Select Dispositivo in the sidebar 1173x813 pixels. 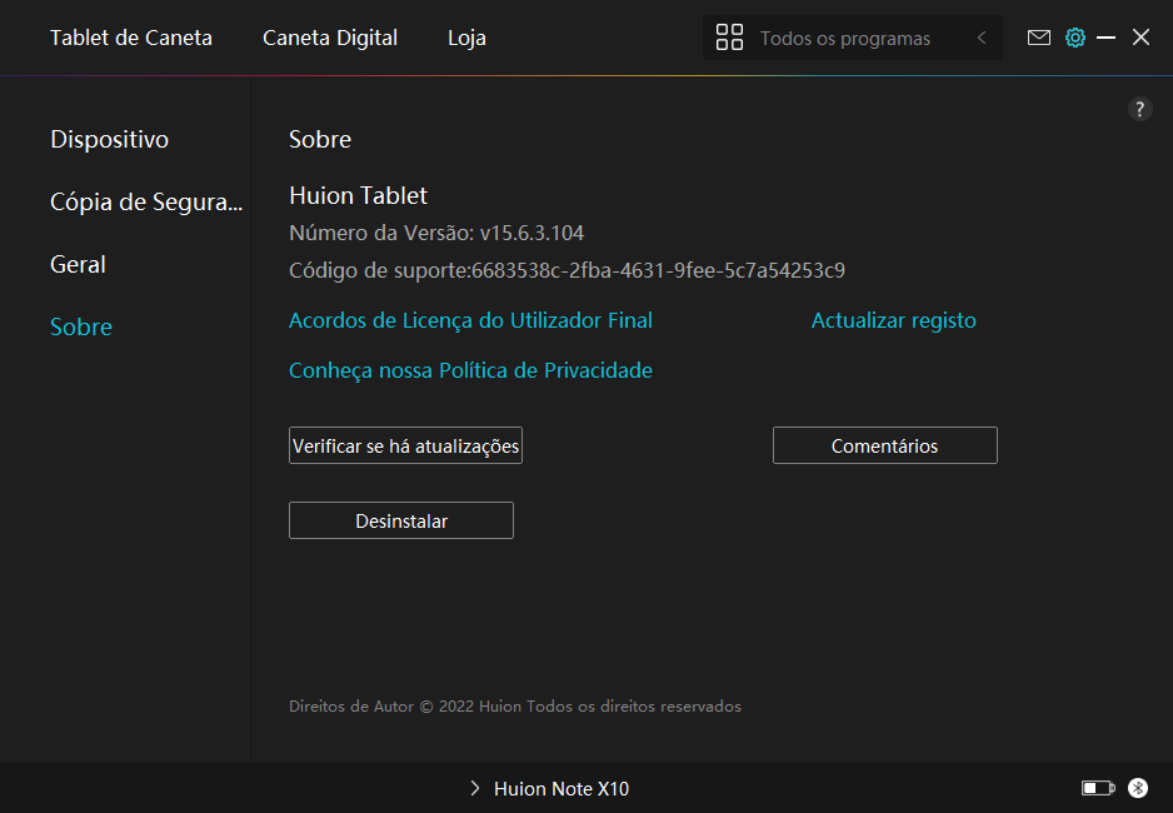click(x=109, y=139)
